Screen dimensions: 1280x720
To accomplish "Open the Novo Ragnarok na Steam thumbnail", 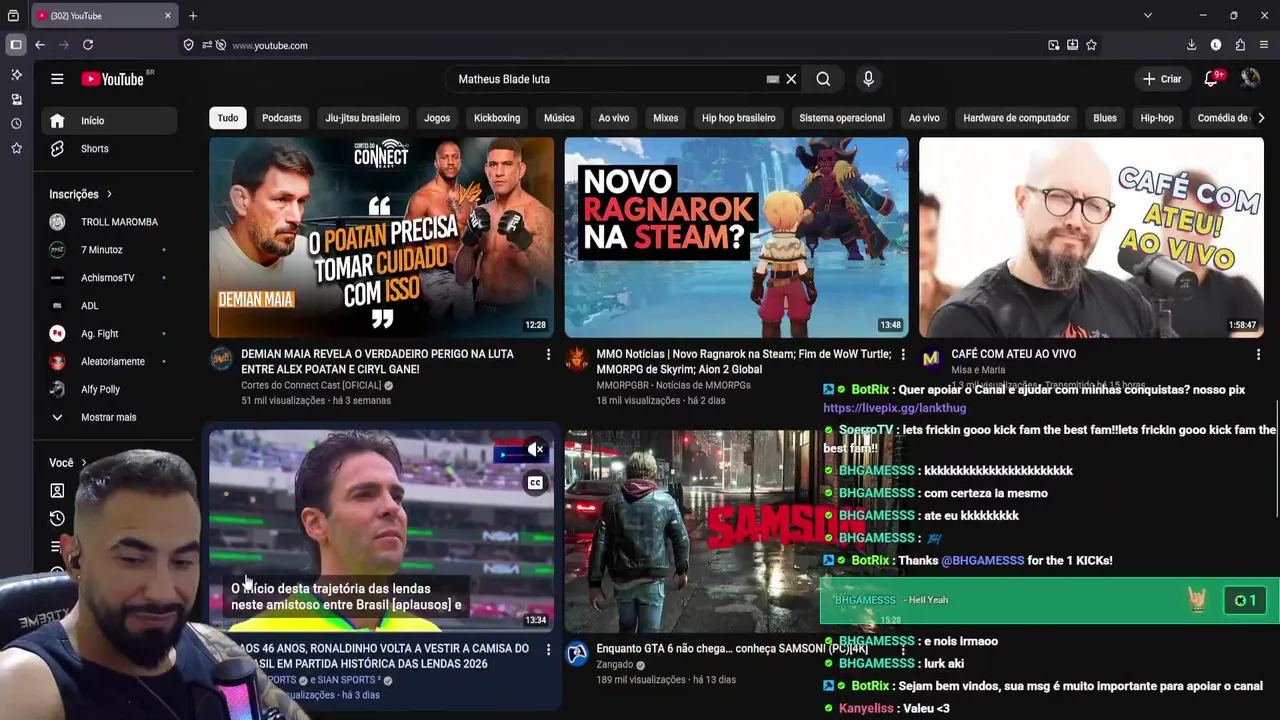I will (736, 237).
